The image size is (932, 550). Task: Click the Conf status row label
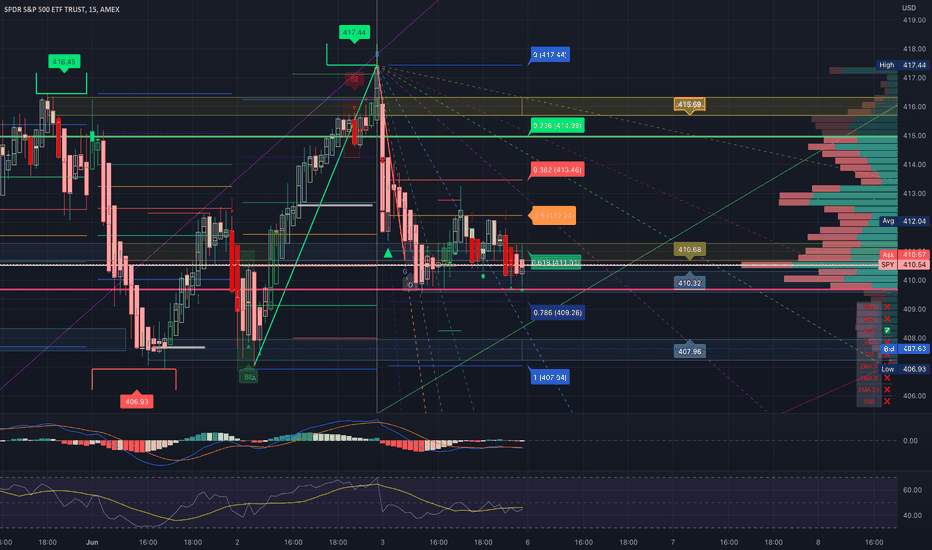point(869,331)
